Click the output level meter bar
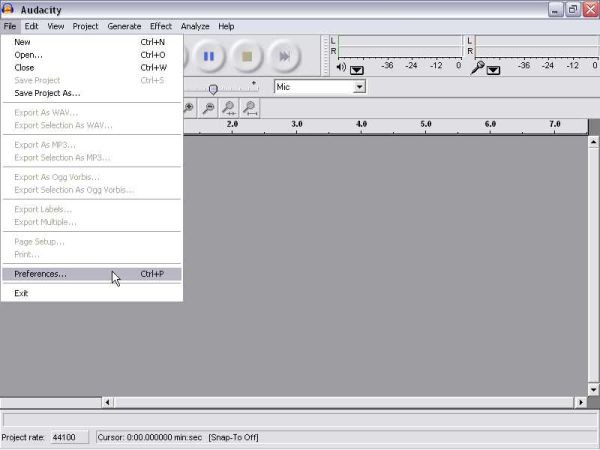600x450 pixels. (400, 46)
